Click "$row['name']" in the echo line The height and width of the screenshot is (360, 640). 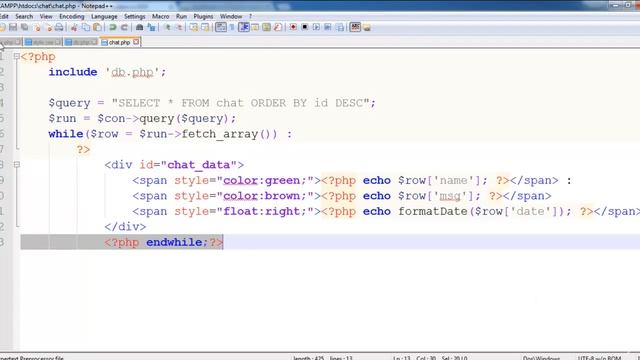click(439, 180)
